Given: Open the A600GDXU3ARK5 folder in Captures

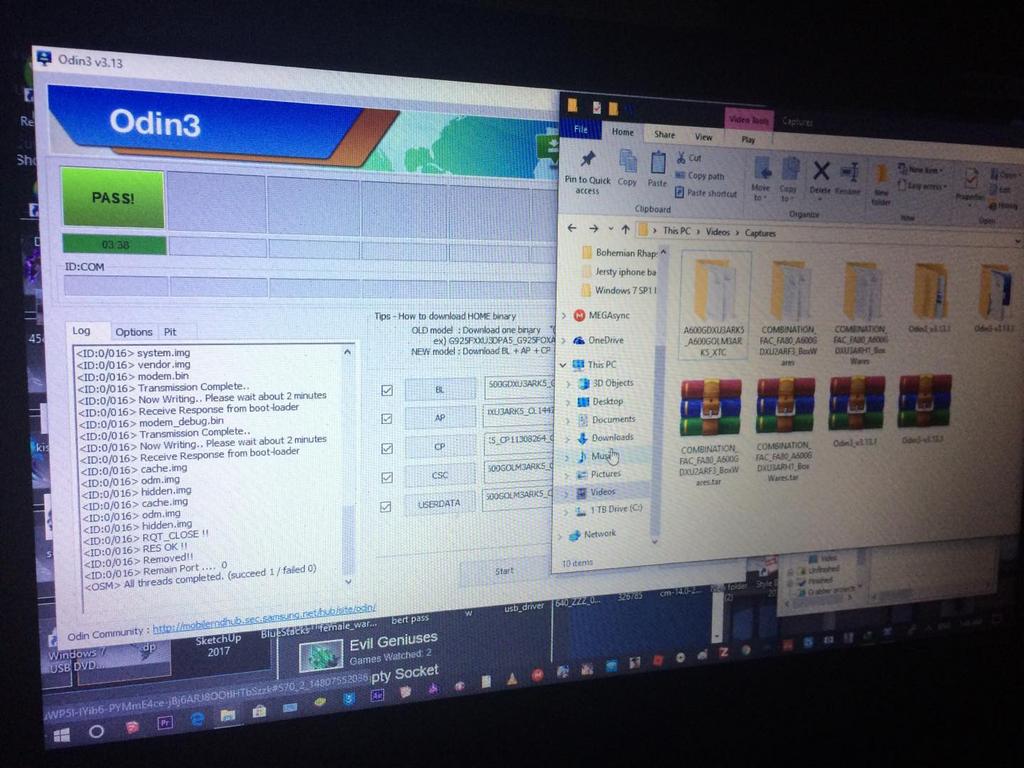Looking at the screenshot, I should click(x=714, y=306).
